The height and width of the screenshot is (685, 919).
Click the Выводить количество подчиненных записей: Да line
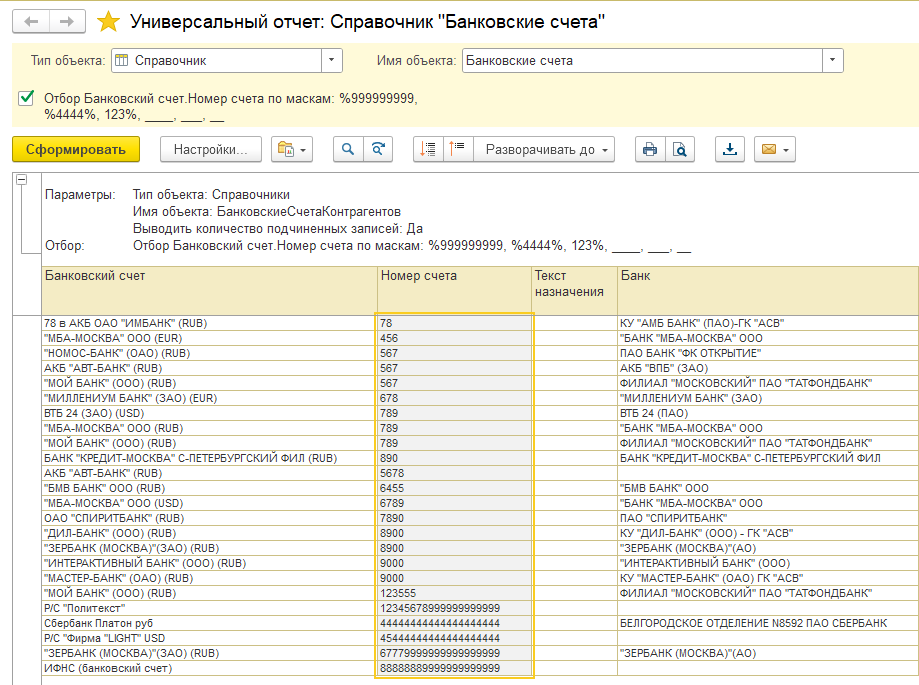pyautogui.click(x=278, y=229)
